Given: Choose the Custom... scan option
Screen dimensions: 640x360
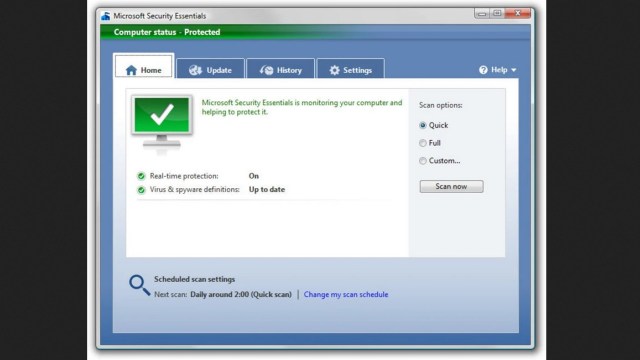Looking at the screenshot, I should (x=440, y=161).
